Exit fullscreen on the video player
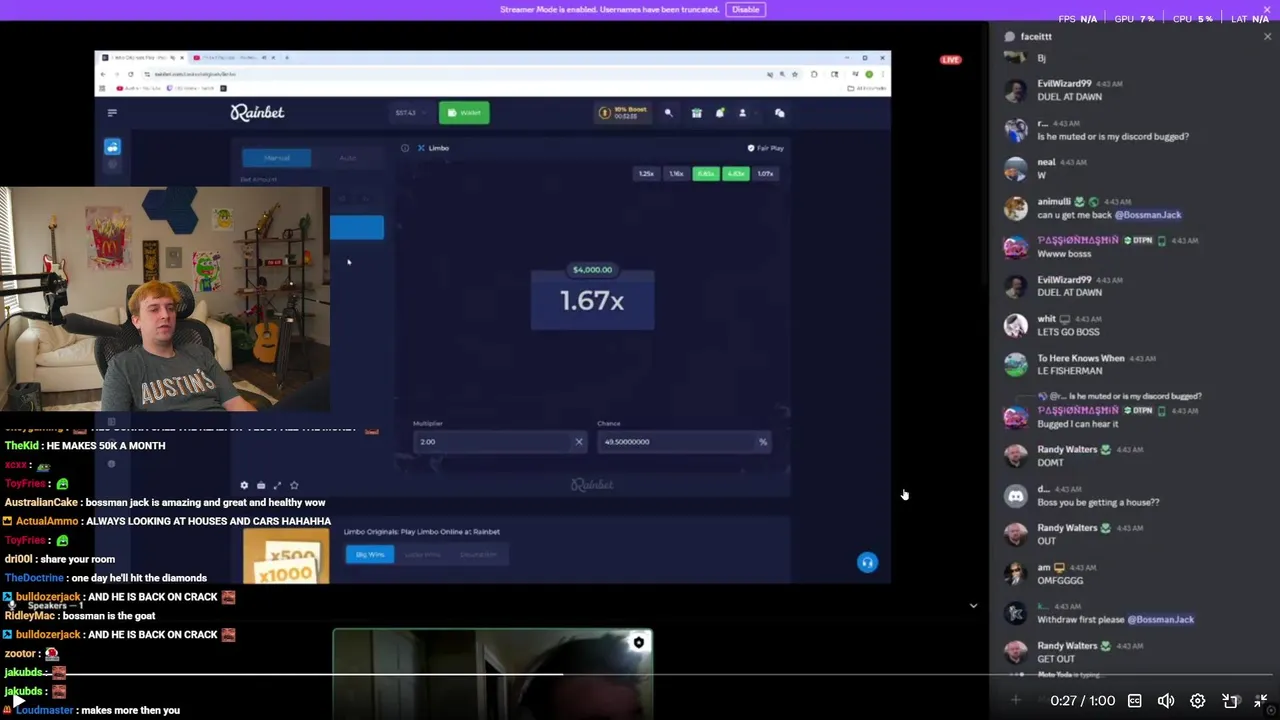 pos(1261,701)
